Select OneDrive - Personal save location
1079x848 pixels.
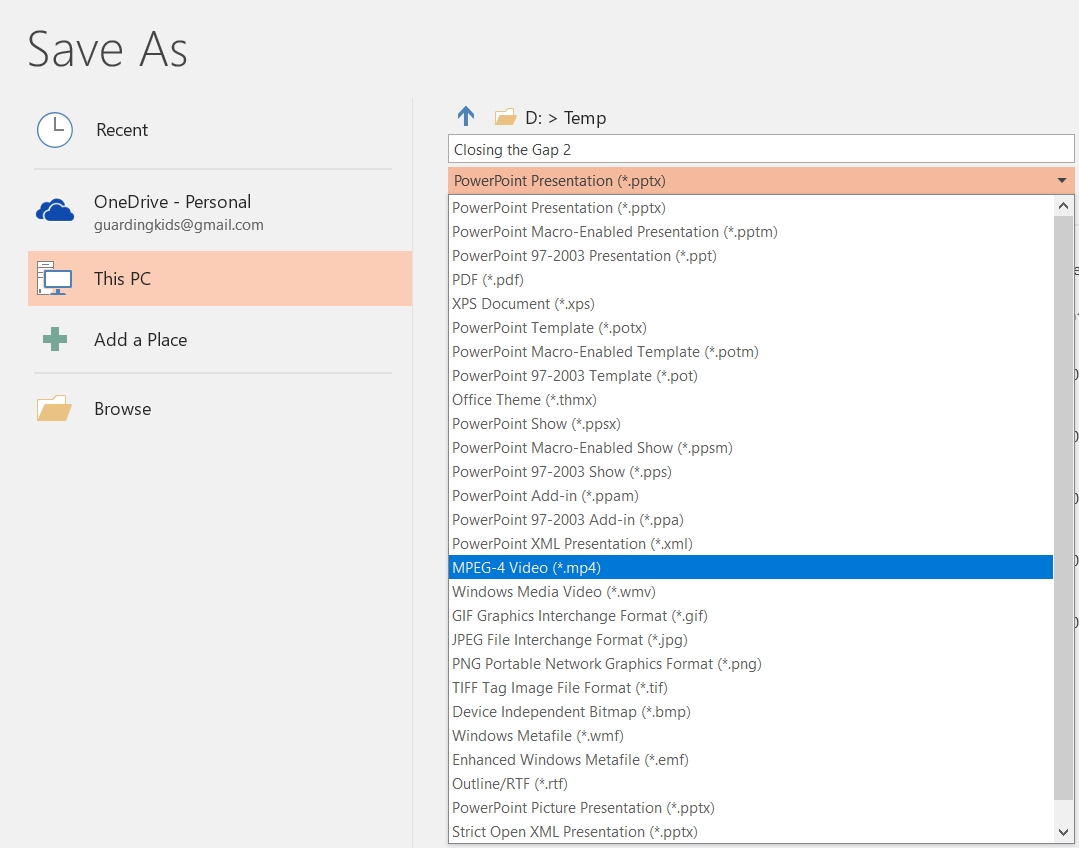[220, 211]
